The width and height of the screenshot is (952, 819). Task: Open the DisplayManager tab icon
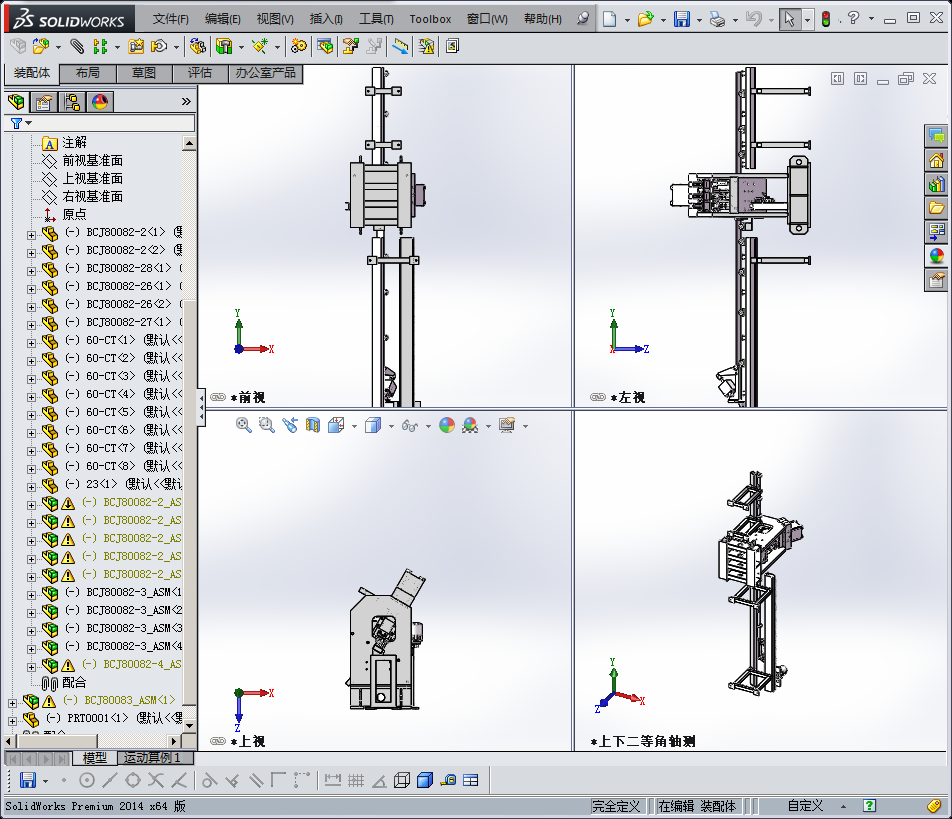point(100,102)
